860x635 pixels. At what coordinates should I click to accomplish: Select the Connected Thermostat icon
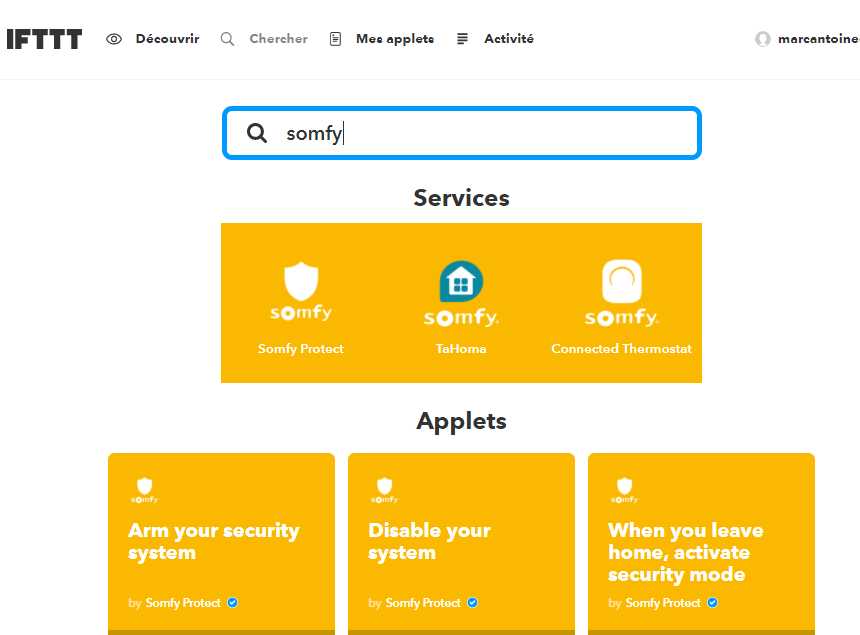[621, 282]
